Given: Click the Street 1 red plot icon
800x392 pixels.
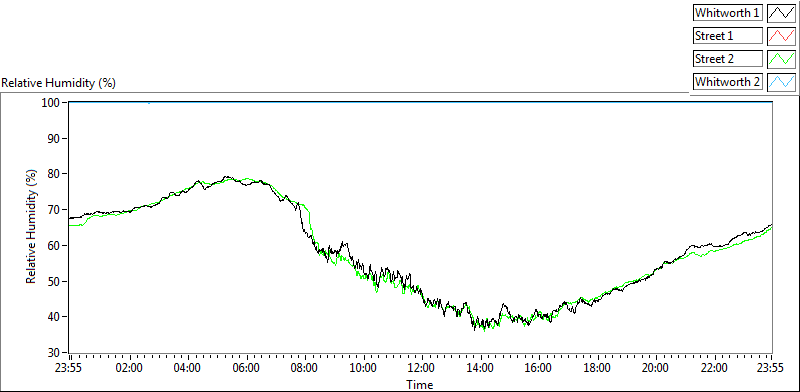Looking at the screenshot, I should click(x=781, y=36).
